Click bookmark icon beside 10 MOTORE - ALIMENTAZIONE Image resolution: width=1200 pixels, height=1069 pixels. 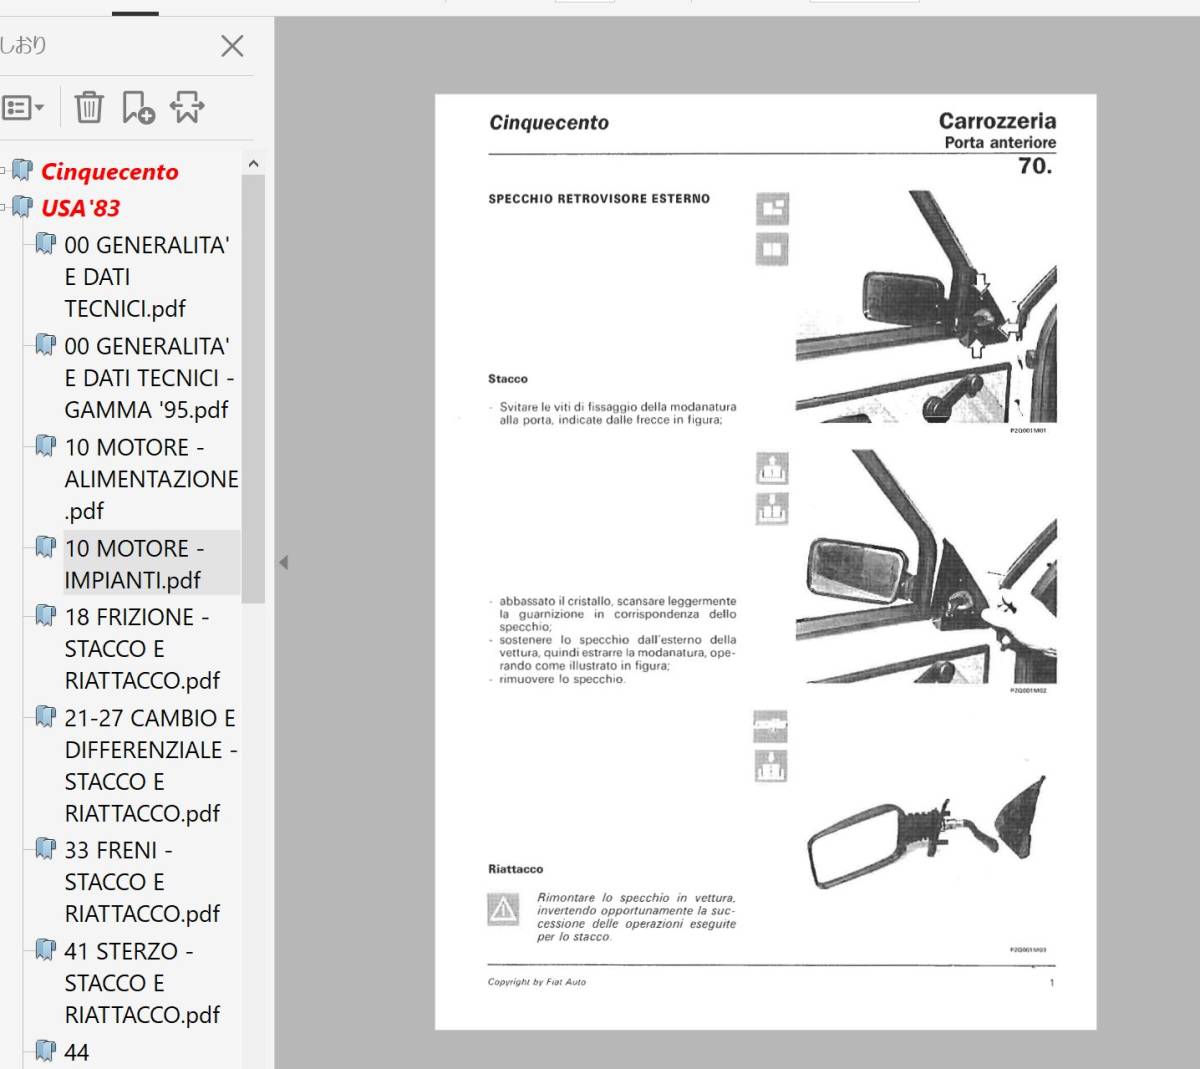pyautogui.click(x=46, y=445)
